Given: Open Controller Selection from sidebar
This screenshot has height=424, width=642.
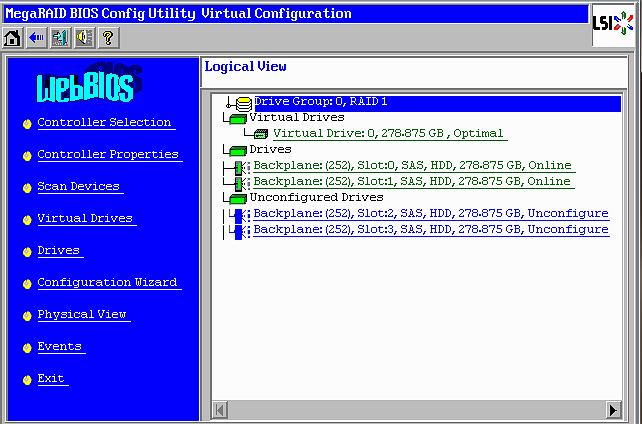Looking at the screenshot, I should click(104, 122).
